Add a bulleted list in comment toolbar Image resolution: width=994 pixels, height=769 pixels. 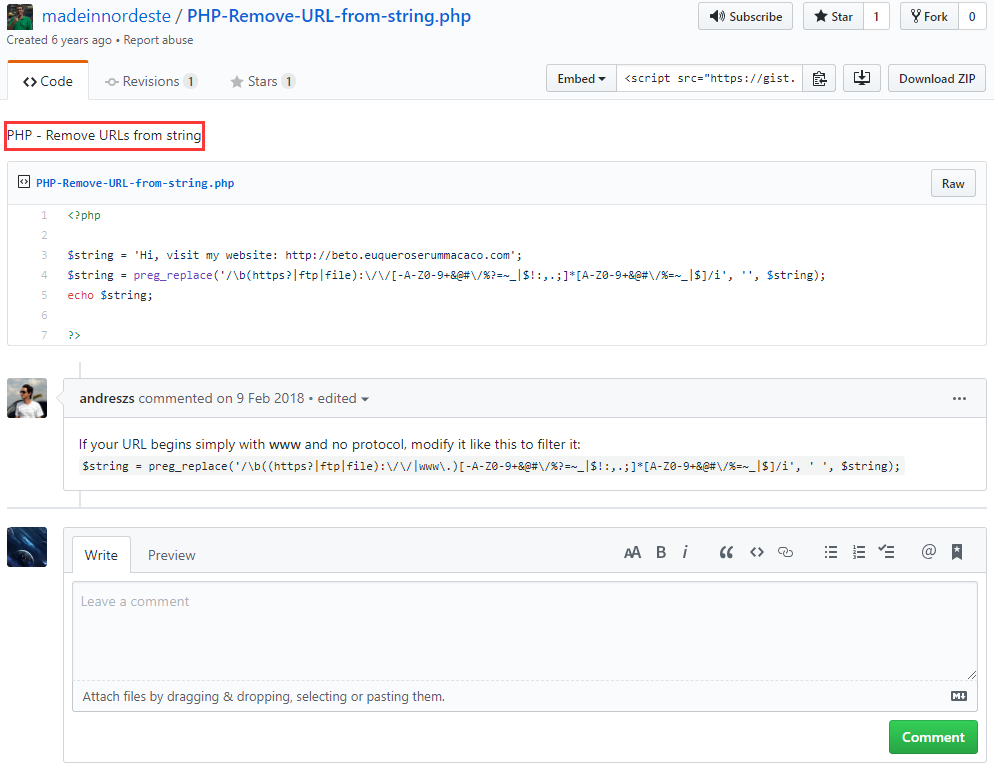click(x=830, y=552)
